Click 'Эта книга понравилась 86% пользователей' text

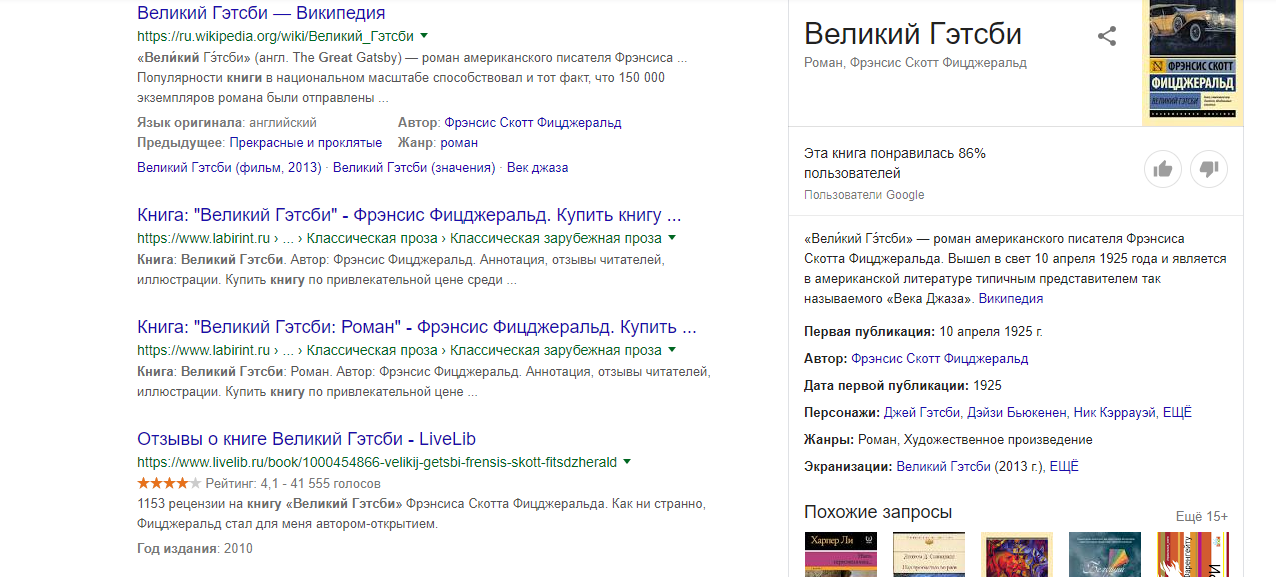(x=895, y=163)
